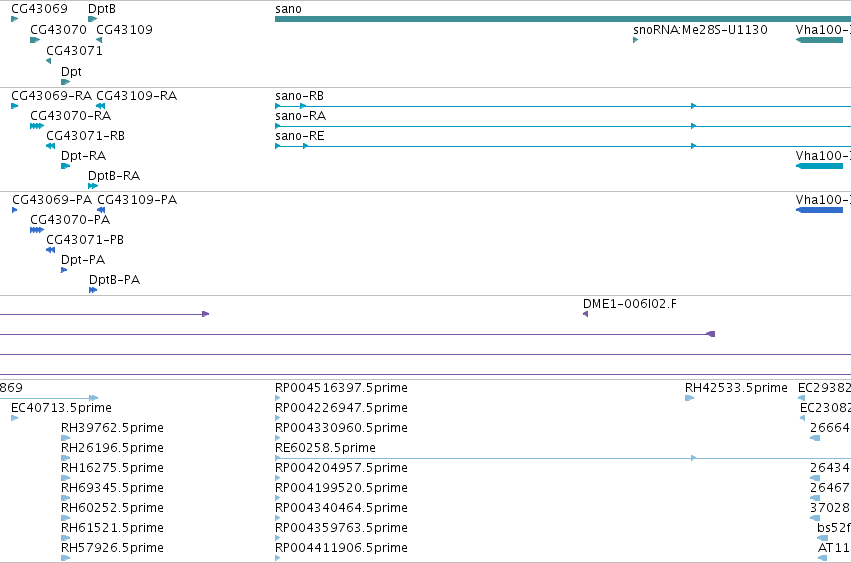Click the CG43070-PA protein label
This screenshot has height=563, width=851.
pos(70,220)
